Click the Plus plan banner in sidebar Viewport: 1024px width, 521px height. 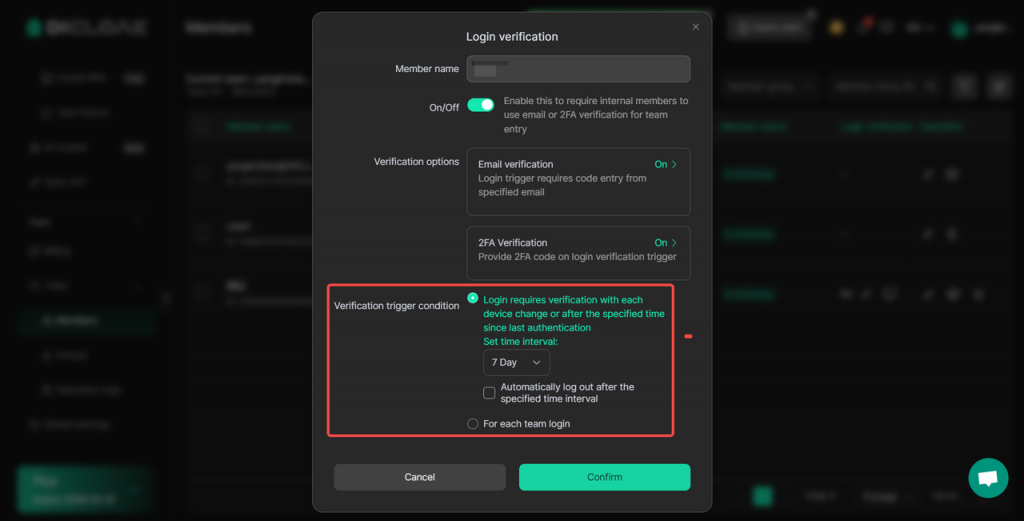click(86, 489)
